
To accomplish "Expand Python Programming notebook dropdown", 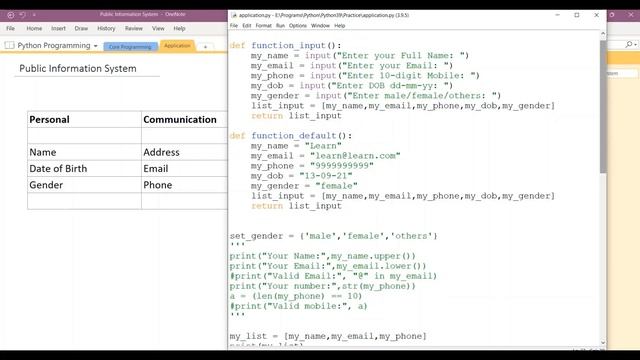I will 96,46.
